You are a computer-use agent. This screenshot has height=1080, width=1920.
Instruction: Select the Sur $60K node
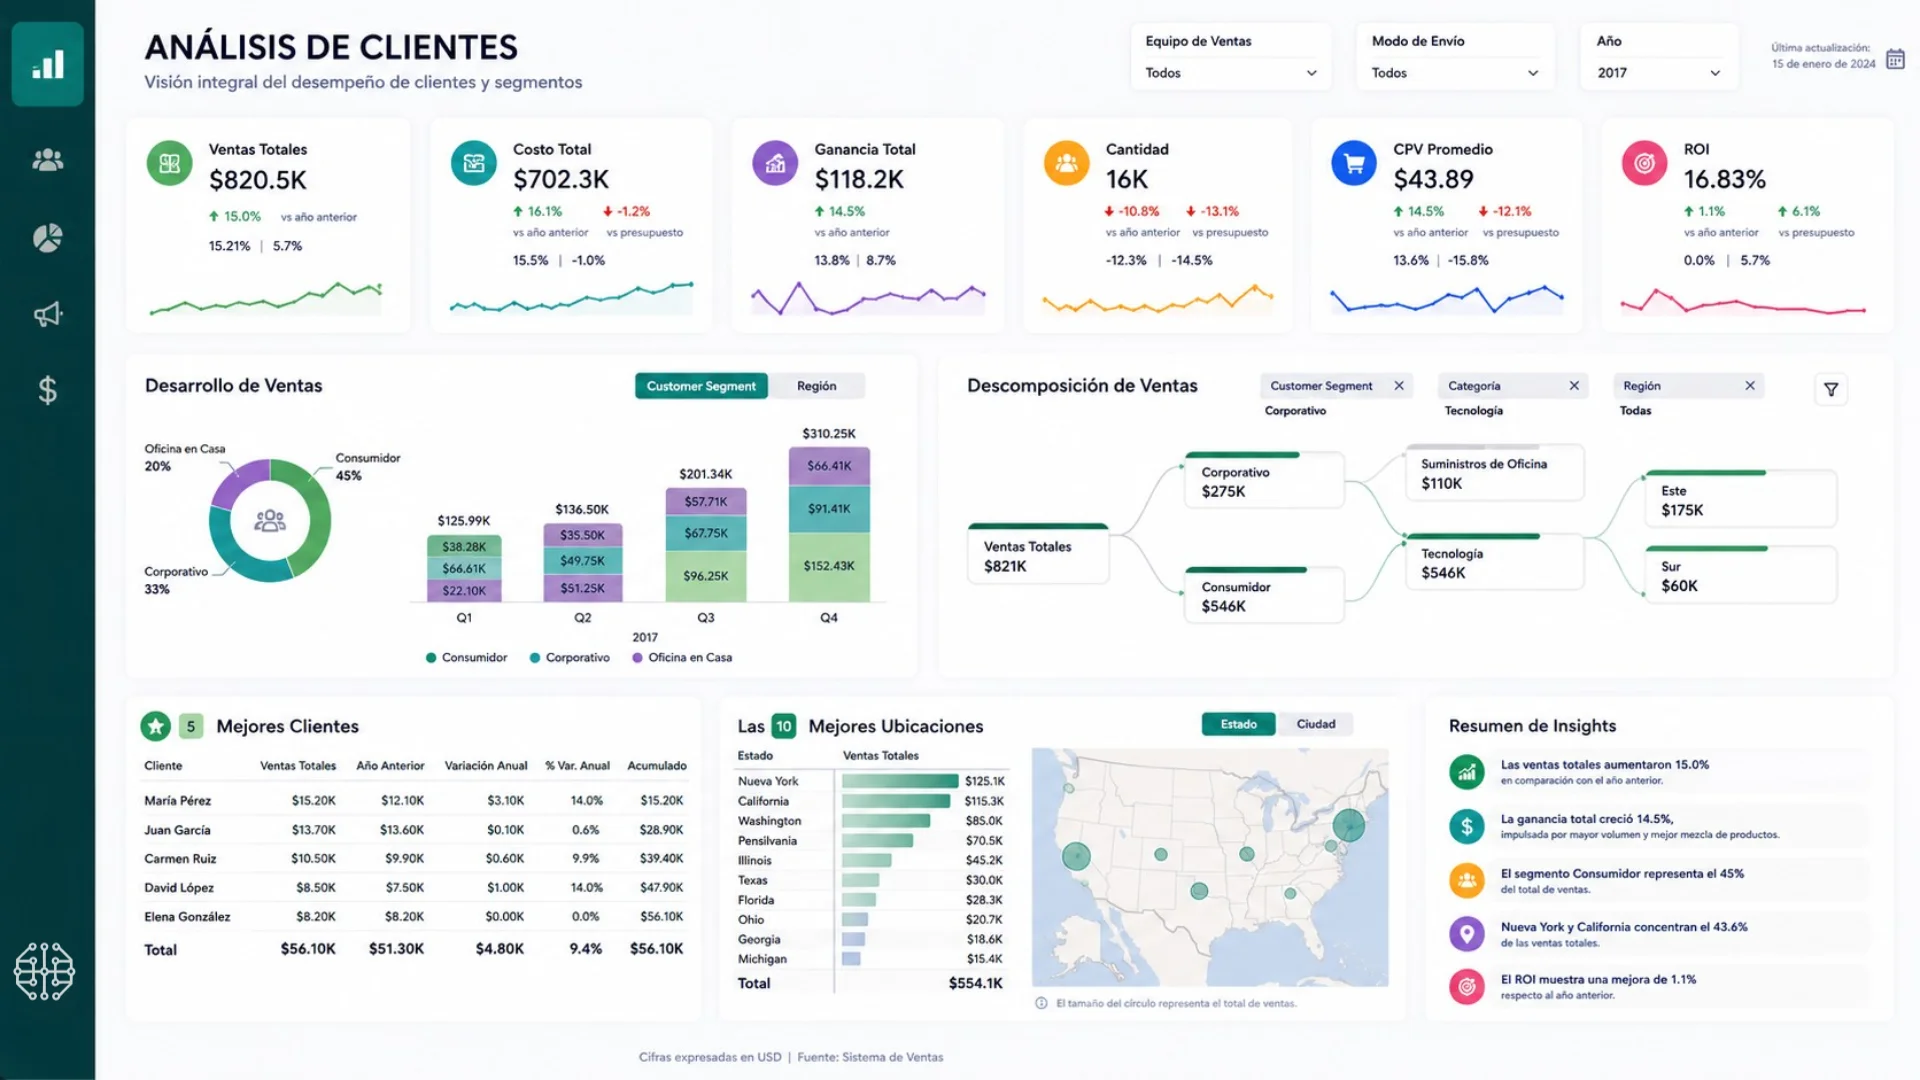pos(1740,575)
